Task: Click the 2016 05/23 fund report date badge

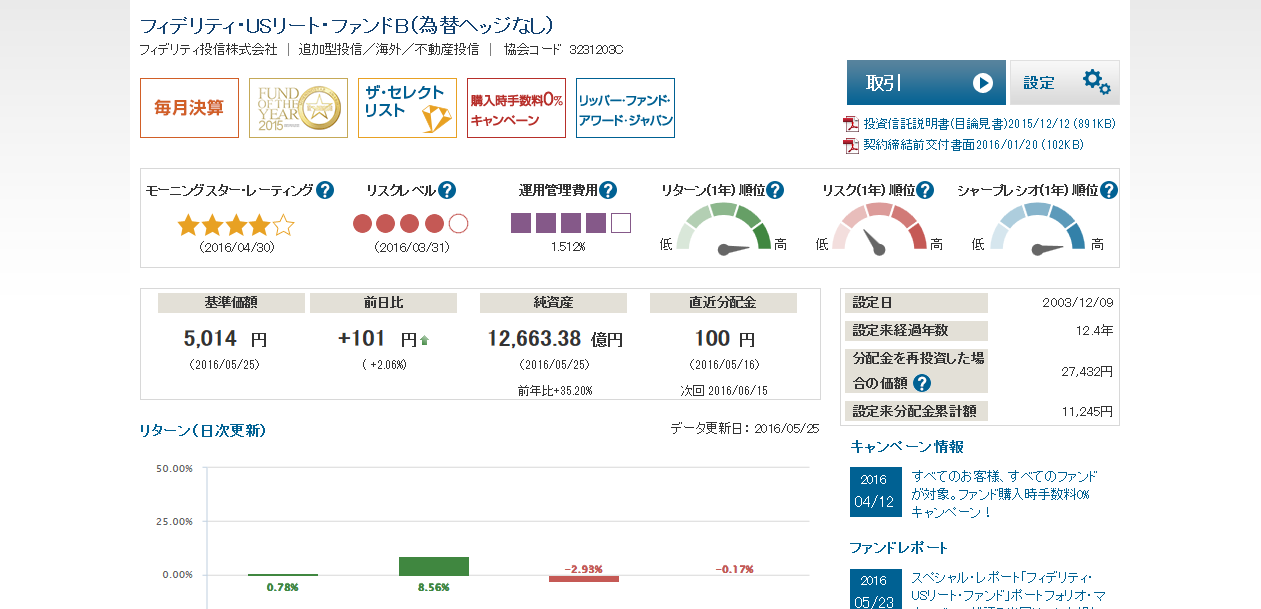Action: click(876, 589)
